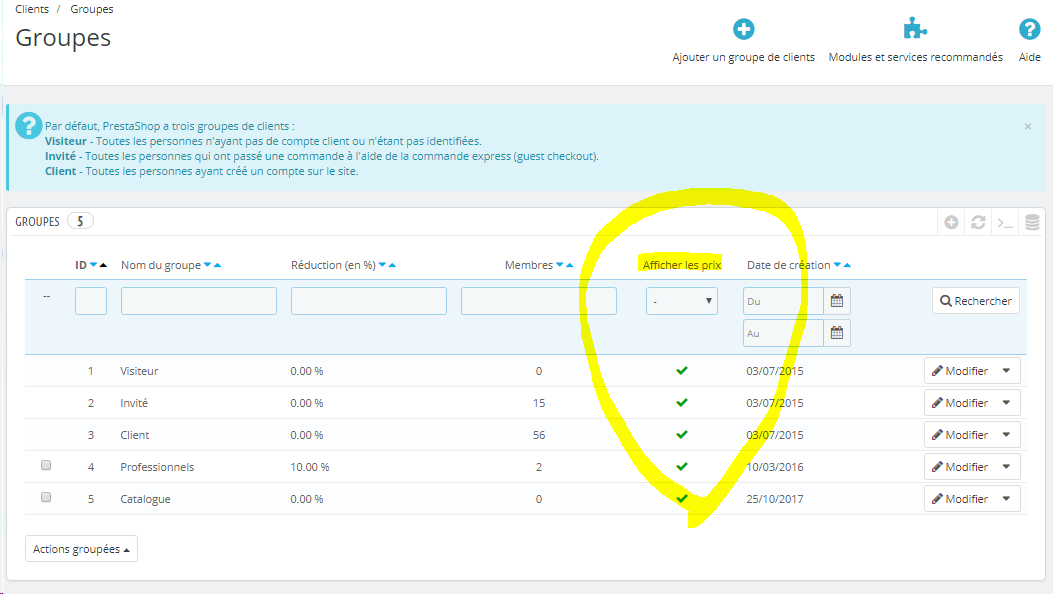Expand Modifier dropdown for Visiteur

click(1007, 370)
